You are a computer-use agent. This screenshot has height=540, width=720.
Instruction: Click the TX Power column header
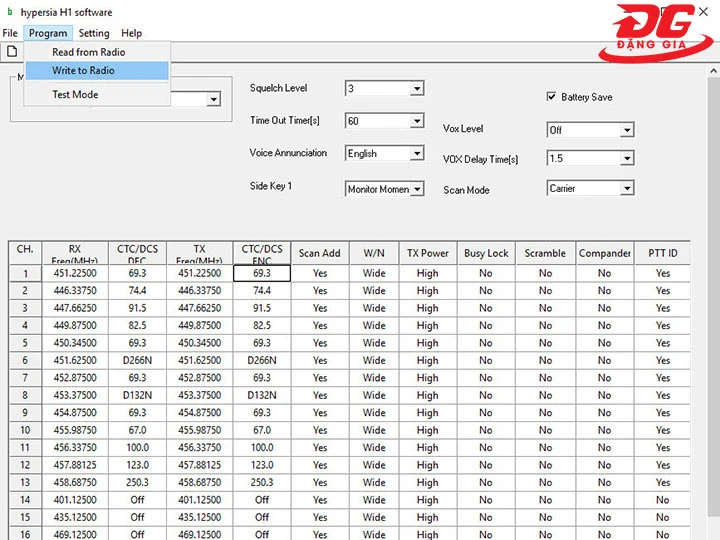point(428,253)
